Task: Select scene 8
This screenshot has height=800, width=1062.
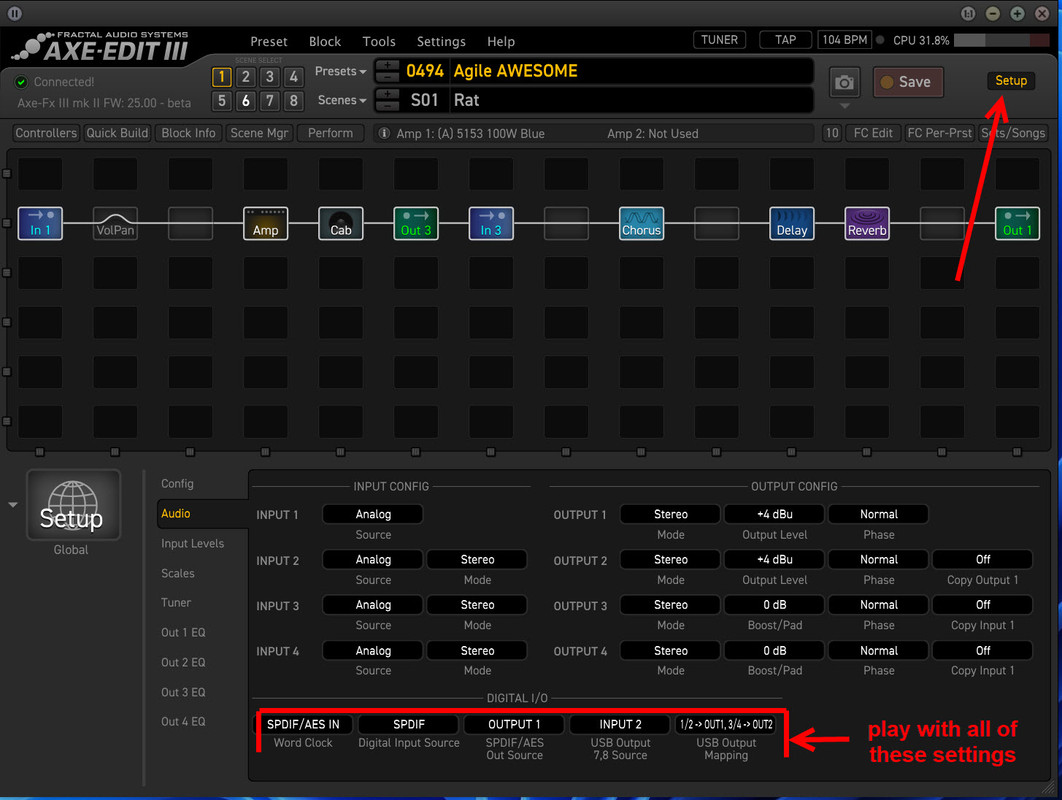Action: pos(293,101)
